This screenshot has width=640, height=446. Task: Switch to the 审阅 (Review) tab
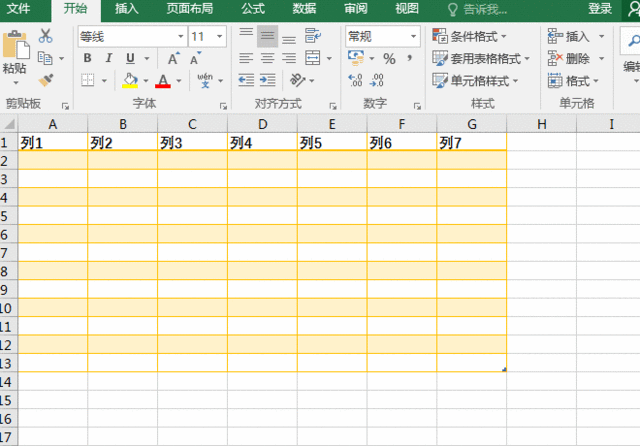pos(356,9)
